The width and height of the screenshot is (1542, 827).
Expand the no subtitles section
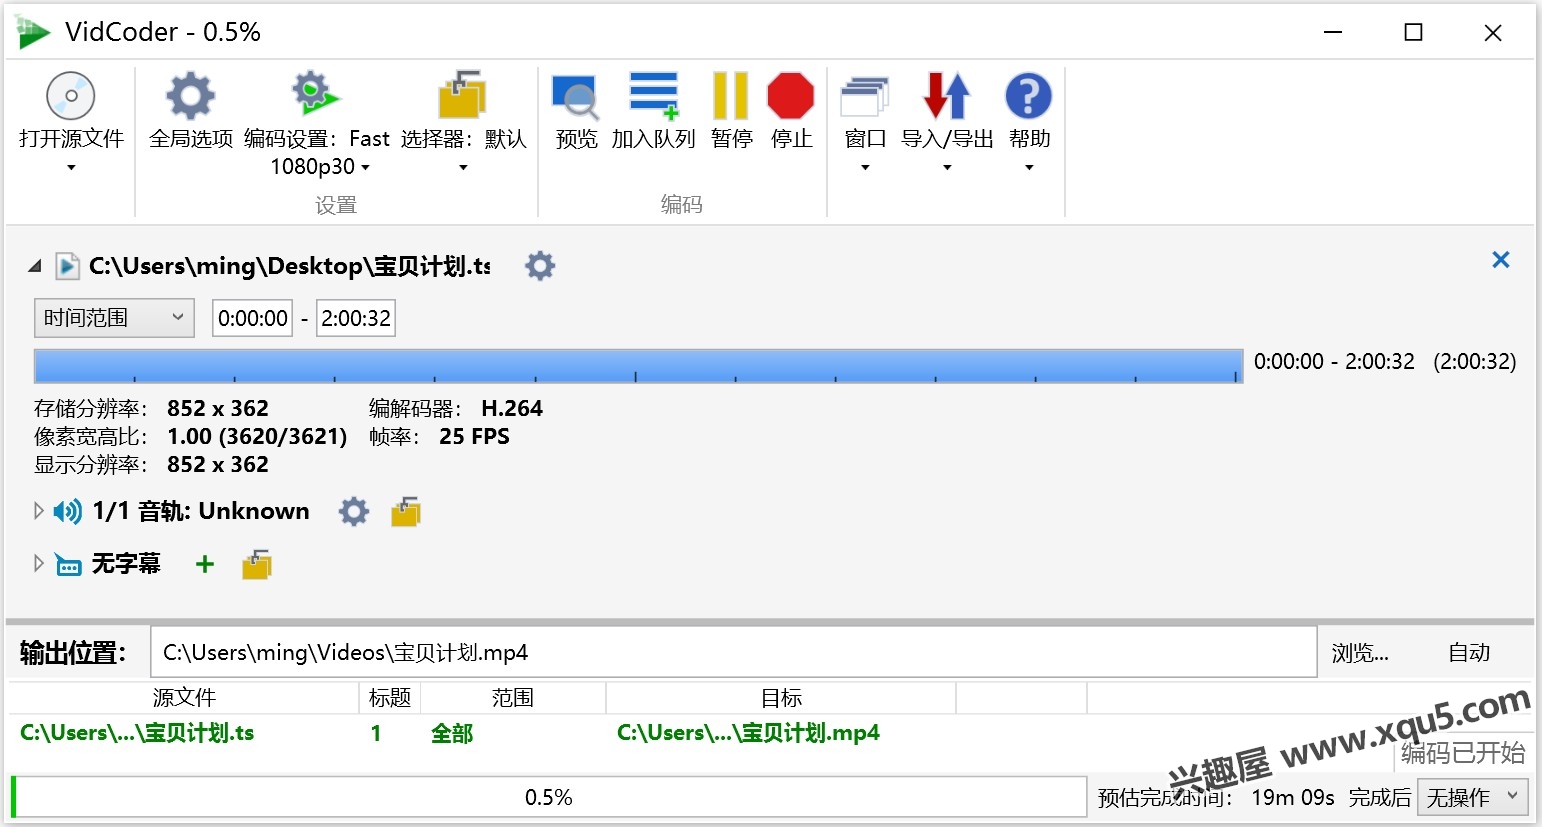coord(39,563)
